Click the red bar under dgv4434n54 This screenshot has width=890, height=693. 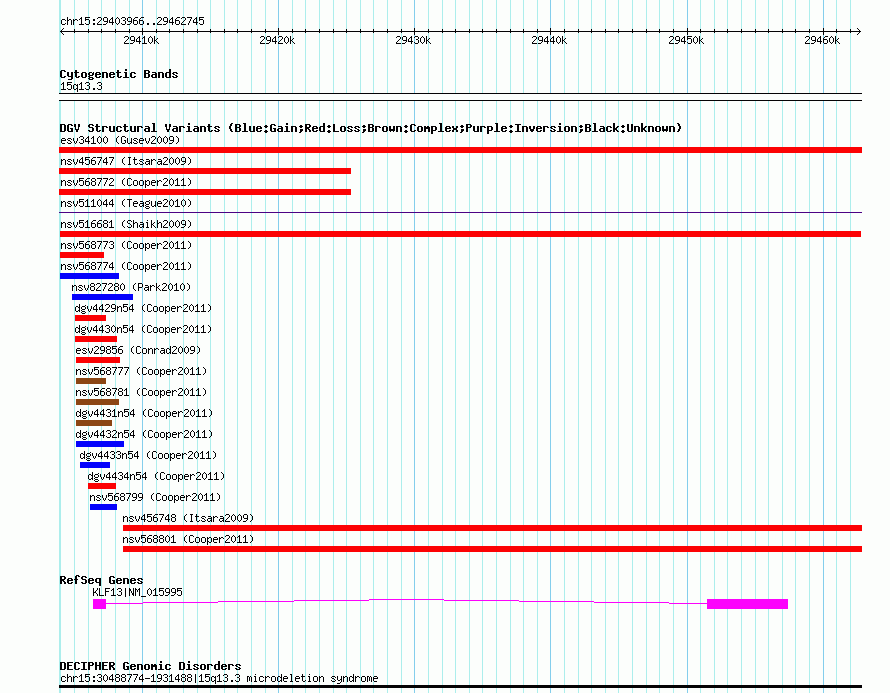102,486
